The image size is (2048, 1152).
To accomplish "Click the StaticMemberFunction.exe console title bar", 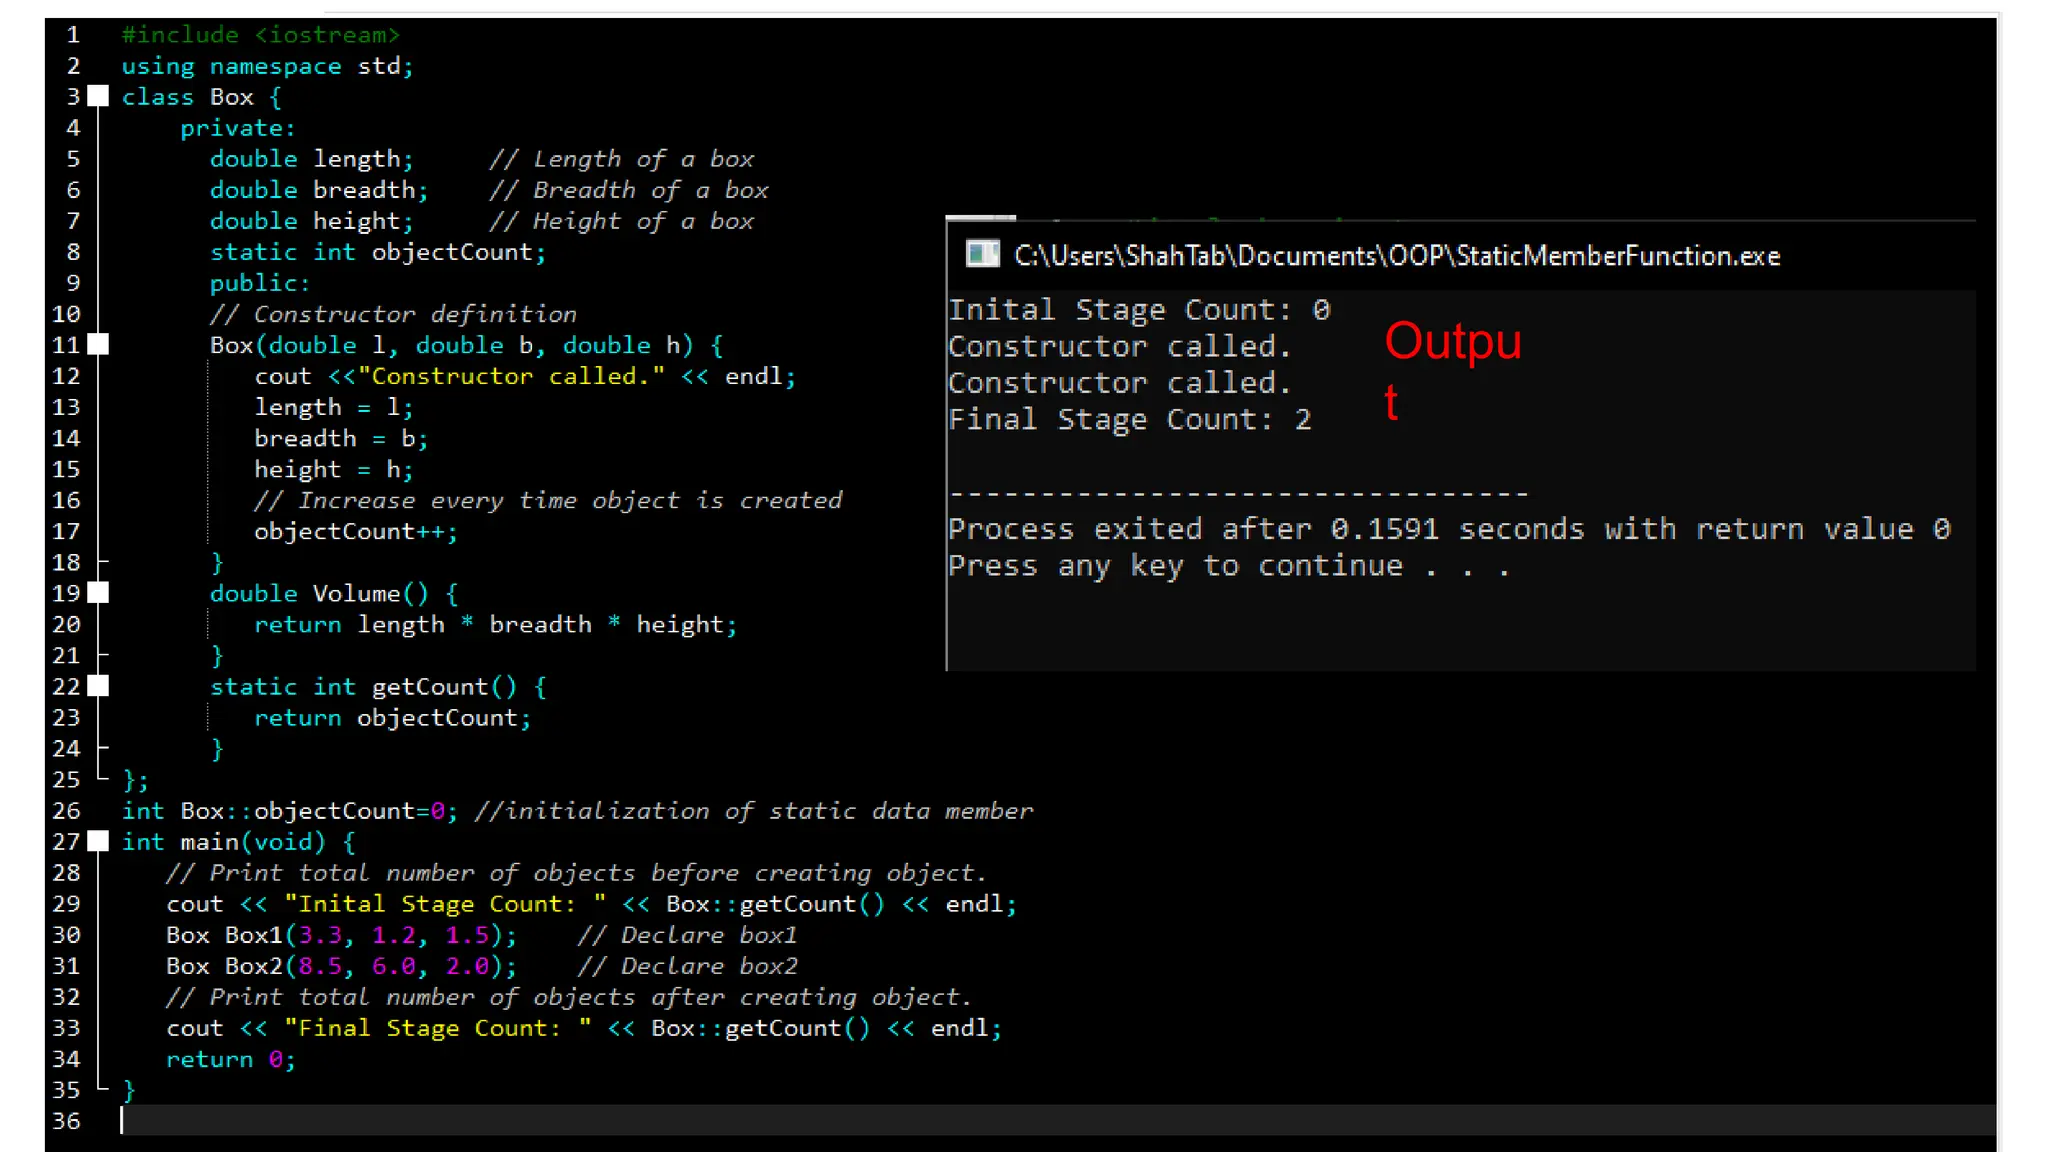I will (1396, 256).
